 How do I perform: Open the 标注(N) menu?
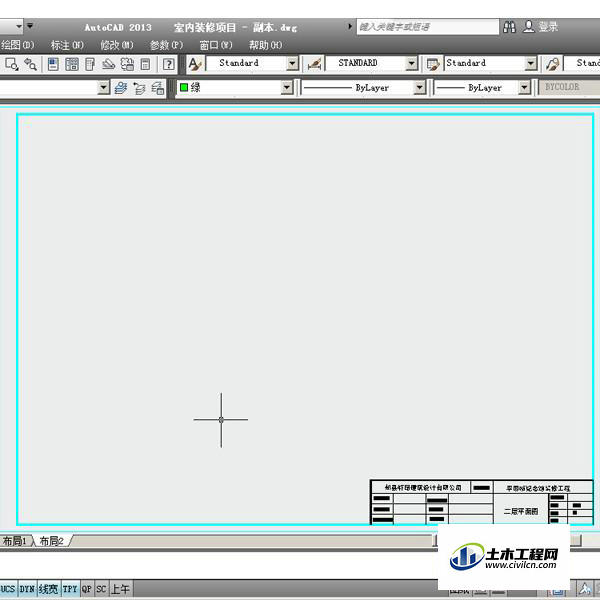coord(67,45)
